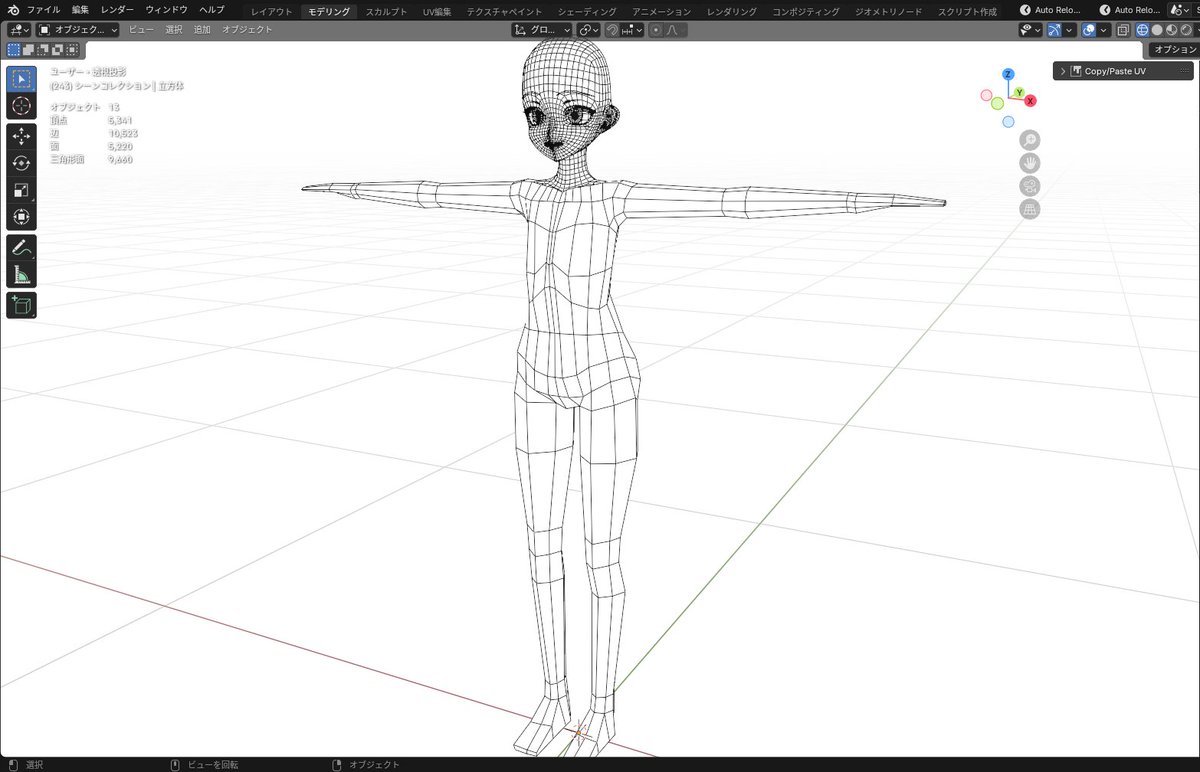Select material preview viewport shading
The width and height of the screenshot is (1200, 772).
tap(1171, 30)
